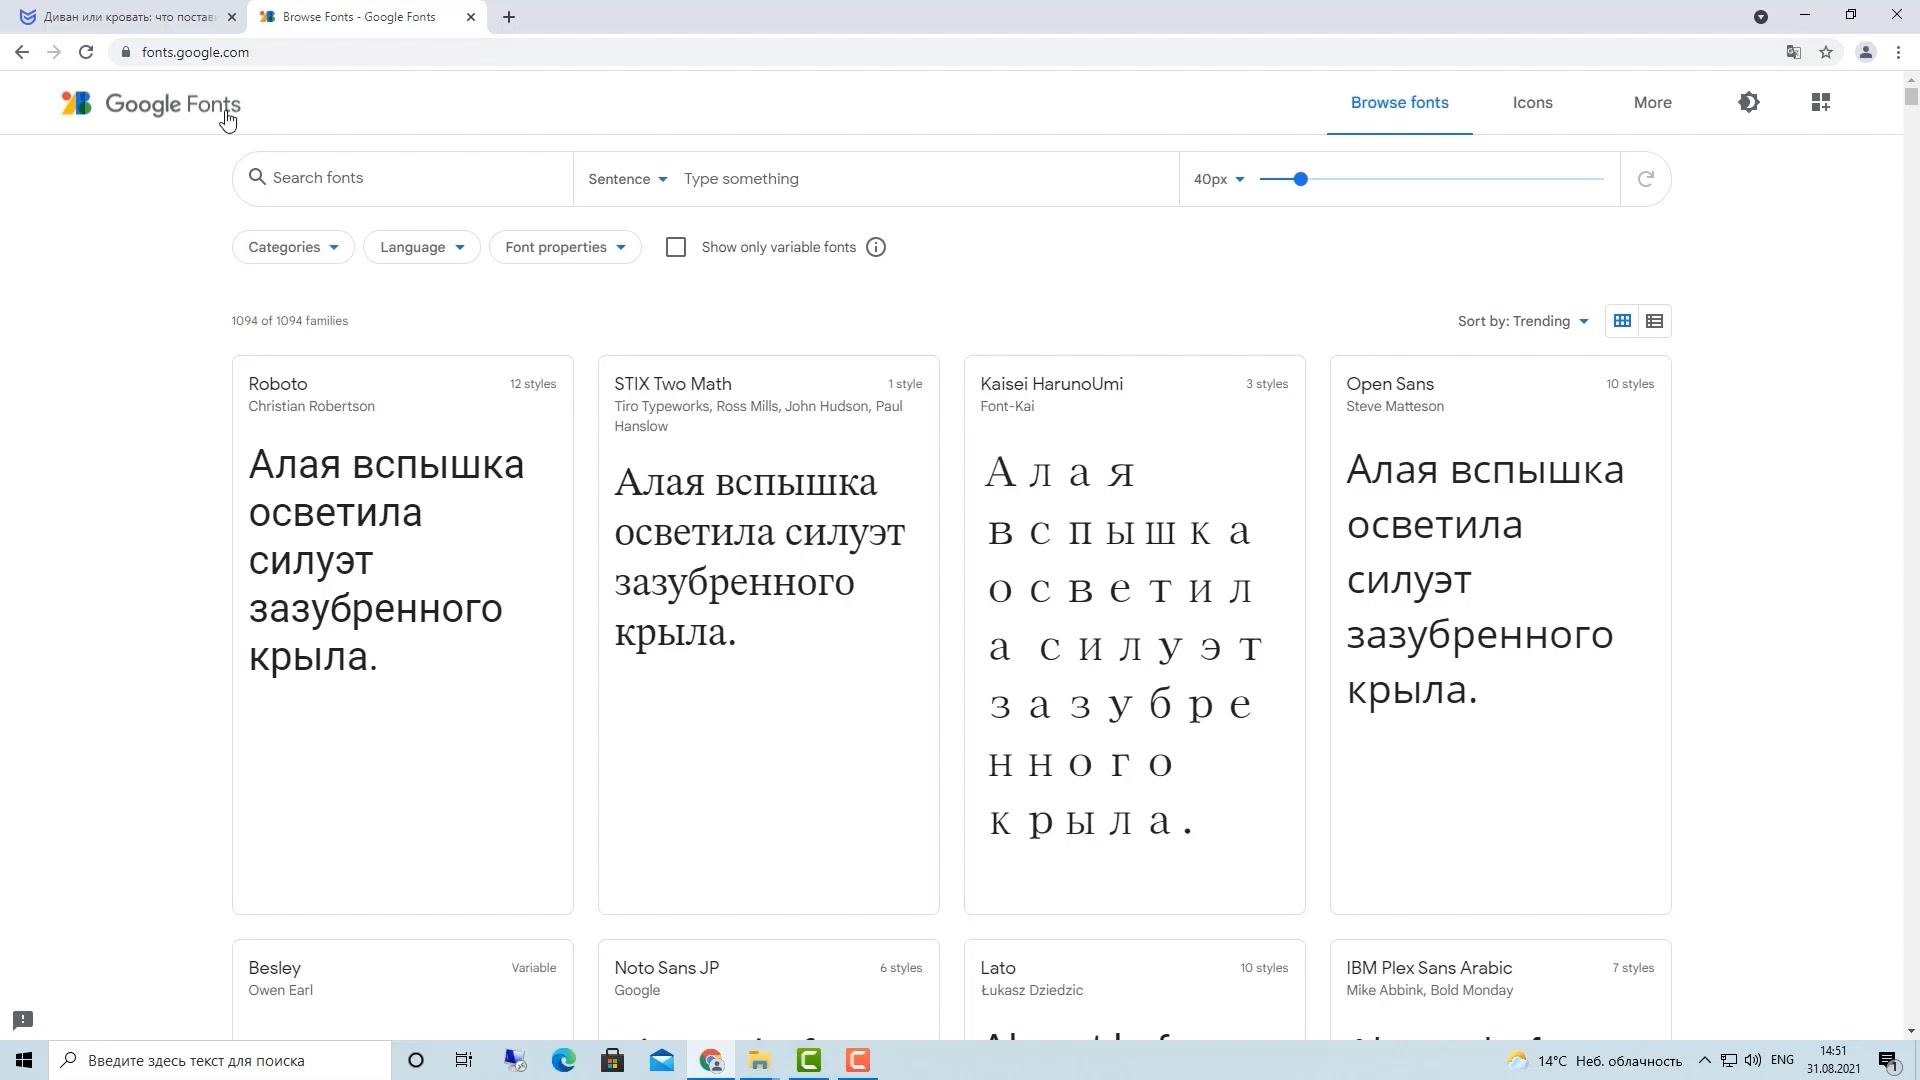
Task: Close the Browse Fonts tab
Action: click(x=471, y=17)
